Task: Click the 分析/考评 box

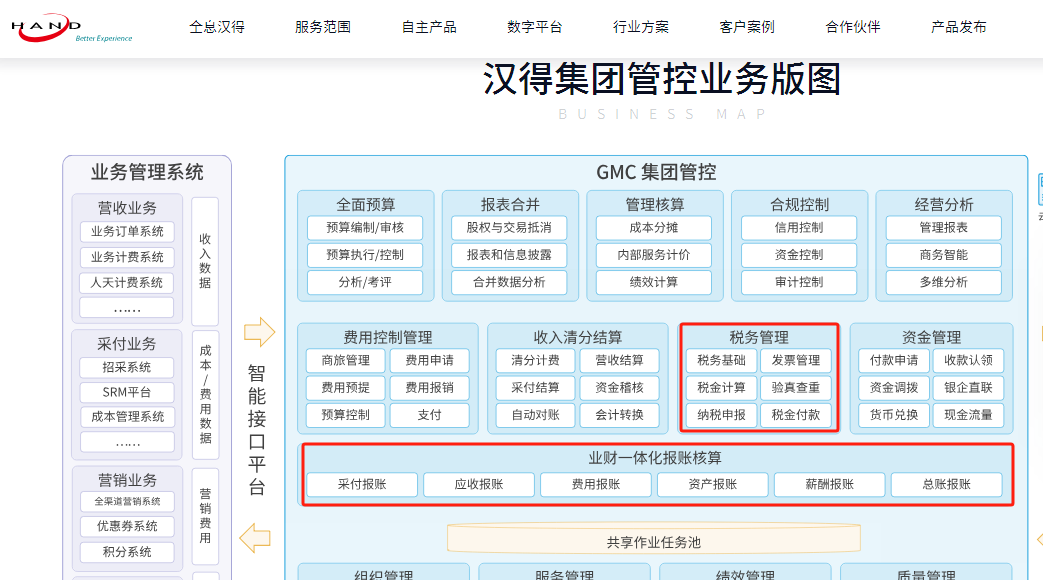Action: tap(365, 282)
